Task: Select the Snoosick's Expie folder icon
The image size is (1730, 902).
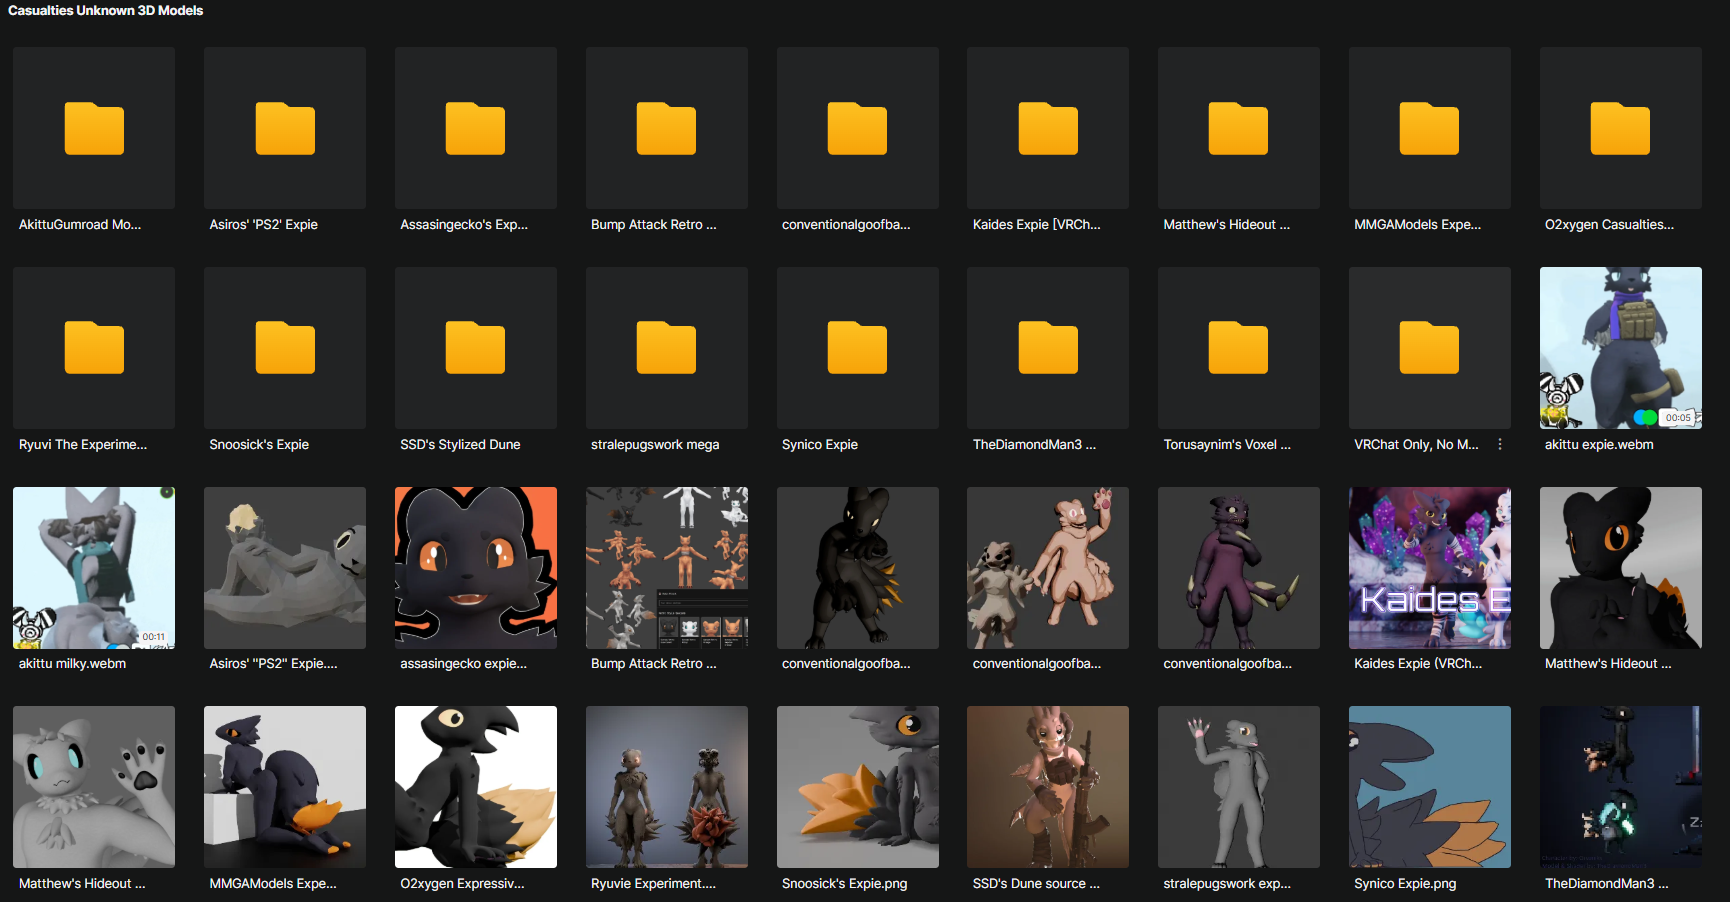Action: (285, 348)
